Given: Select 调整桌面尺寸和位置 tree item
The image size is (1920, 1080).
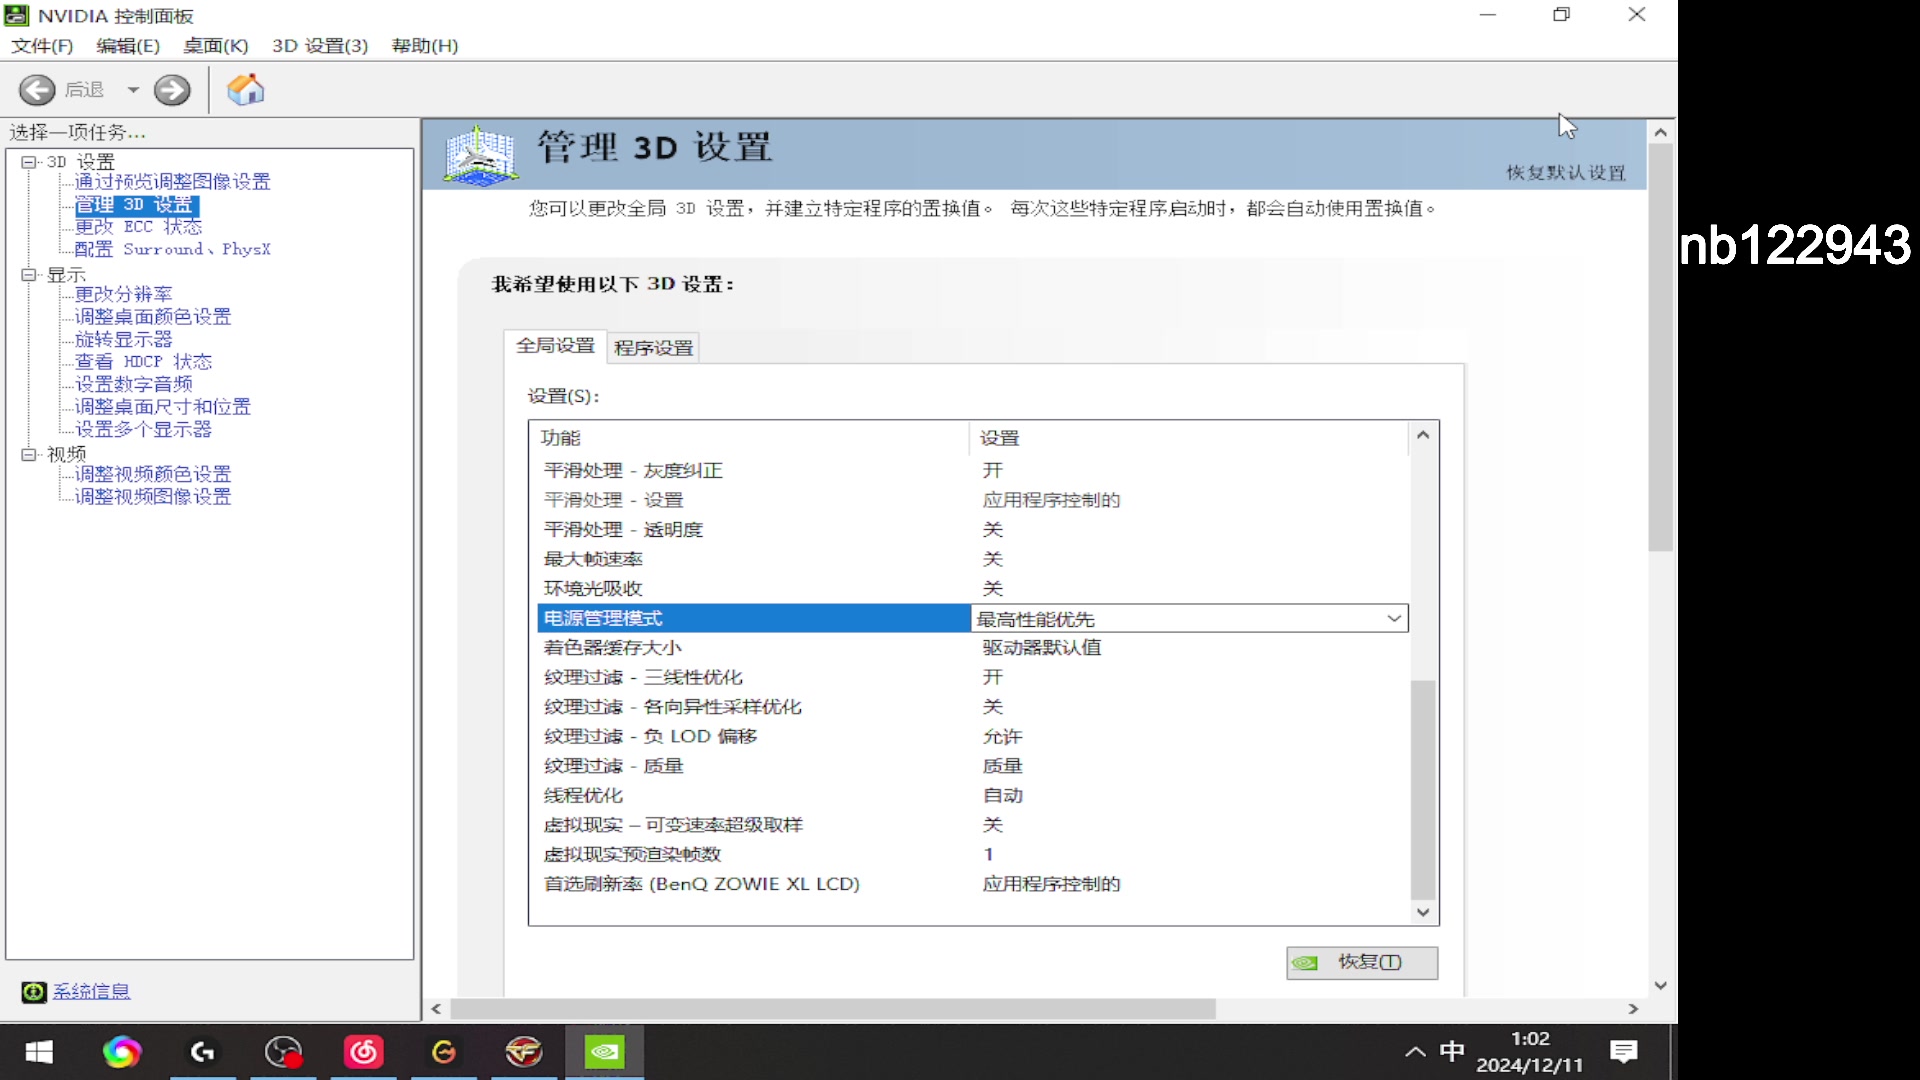Looking at the screenshot, I should point(163,407).
